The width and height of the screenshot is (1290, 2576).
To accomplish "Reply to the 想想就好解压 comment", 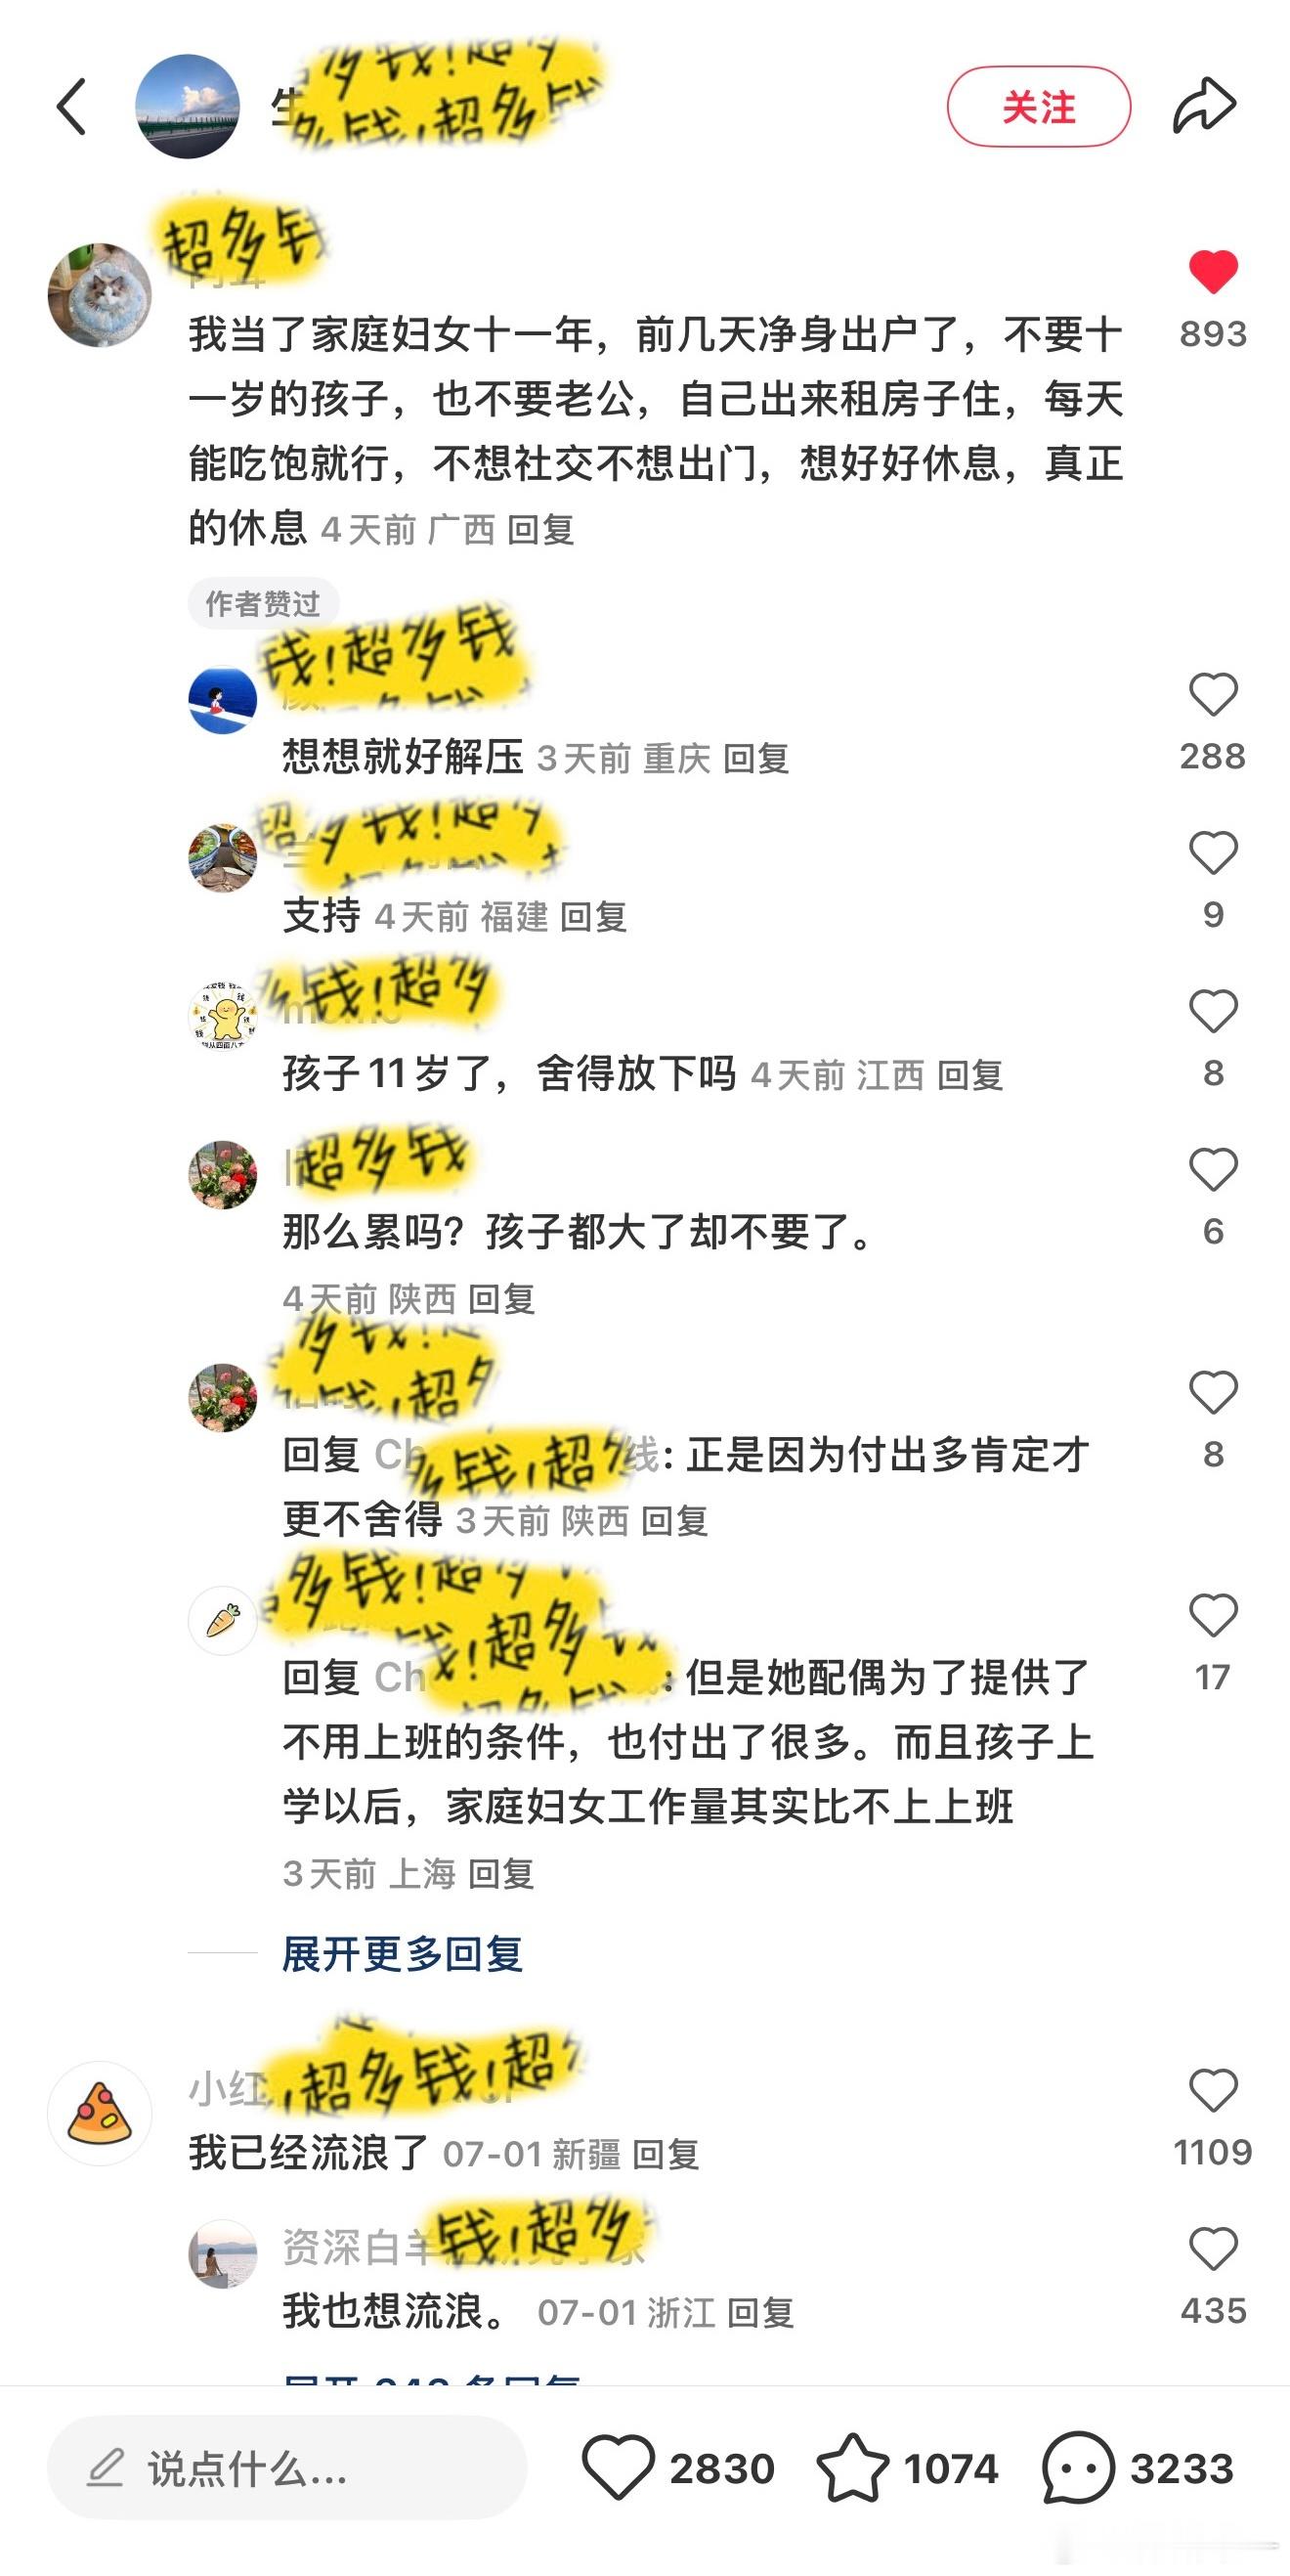I will click(x=756, y=759).
